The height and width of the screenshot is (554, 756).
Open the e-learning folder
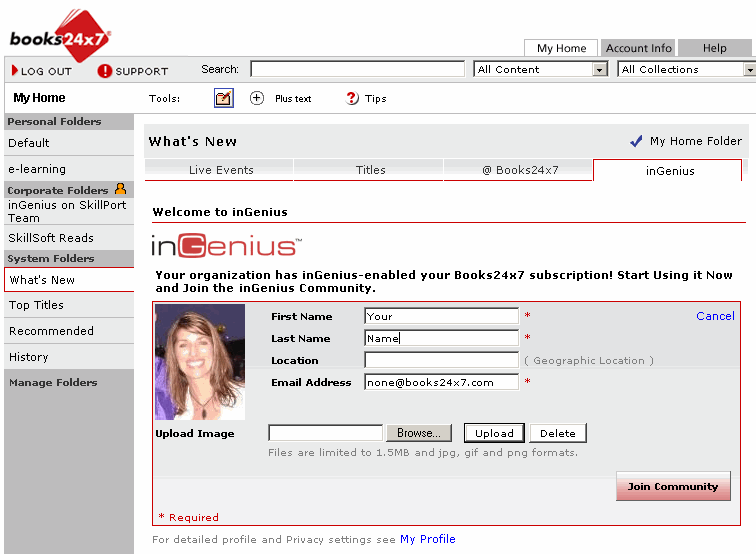point(69,169)
